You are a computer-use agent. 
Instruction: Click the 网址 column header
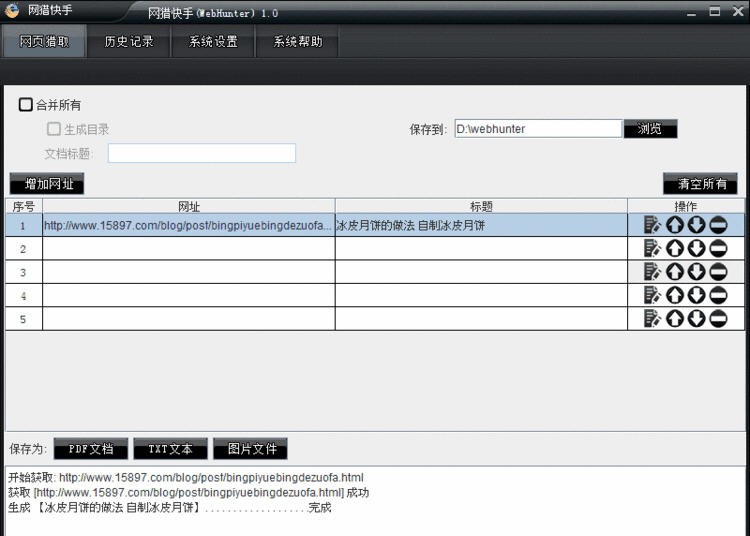pos(189,206)
